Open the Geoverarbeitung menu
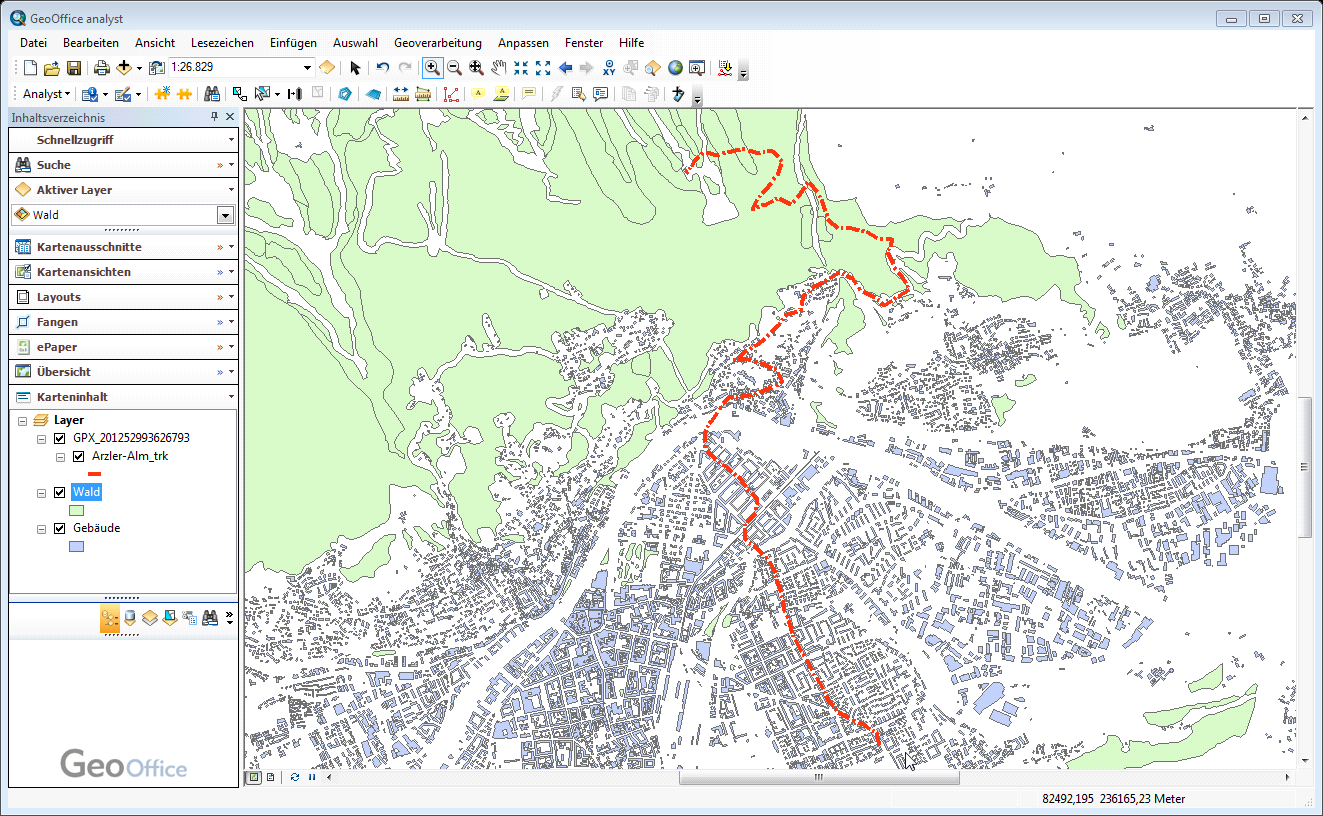Viewport: 1323px width, 816px height. click(x=437, y=43)
